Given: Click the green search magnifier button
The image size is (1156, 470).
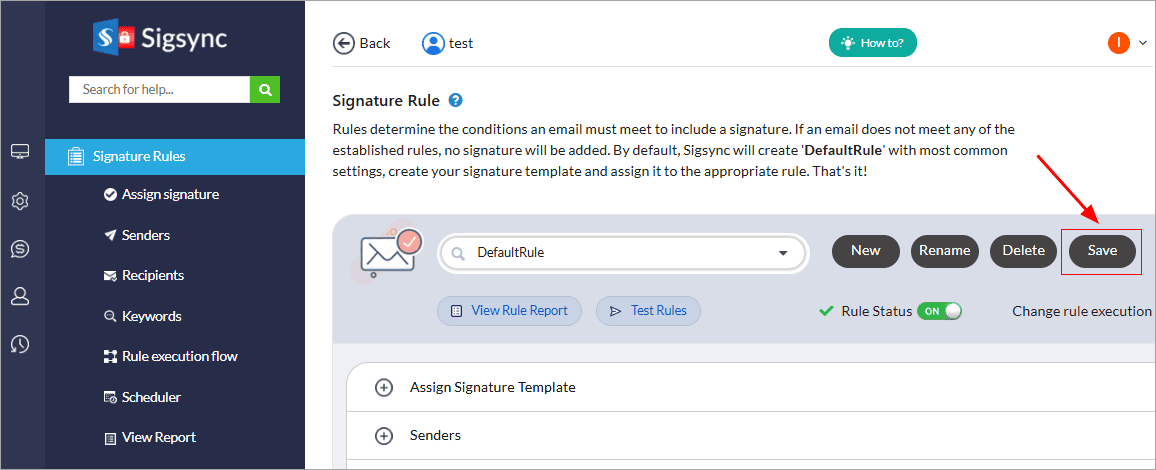Looking at the screenshot, I should pyautogui.click(x=265, y=89).
